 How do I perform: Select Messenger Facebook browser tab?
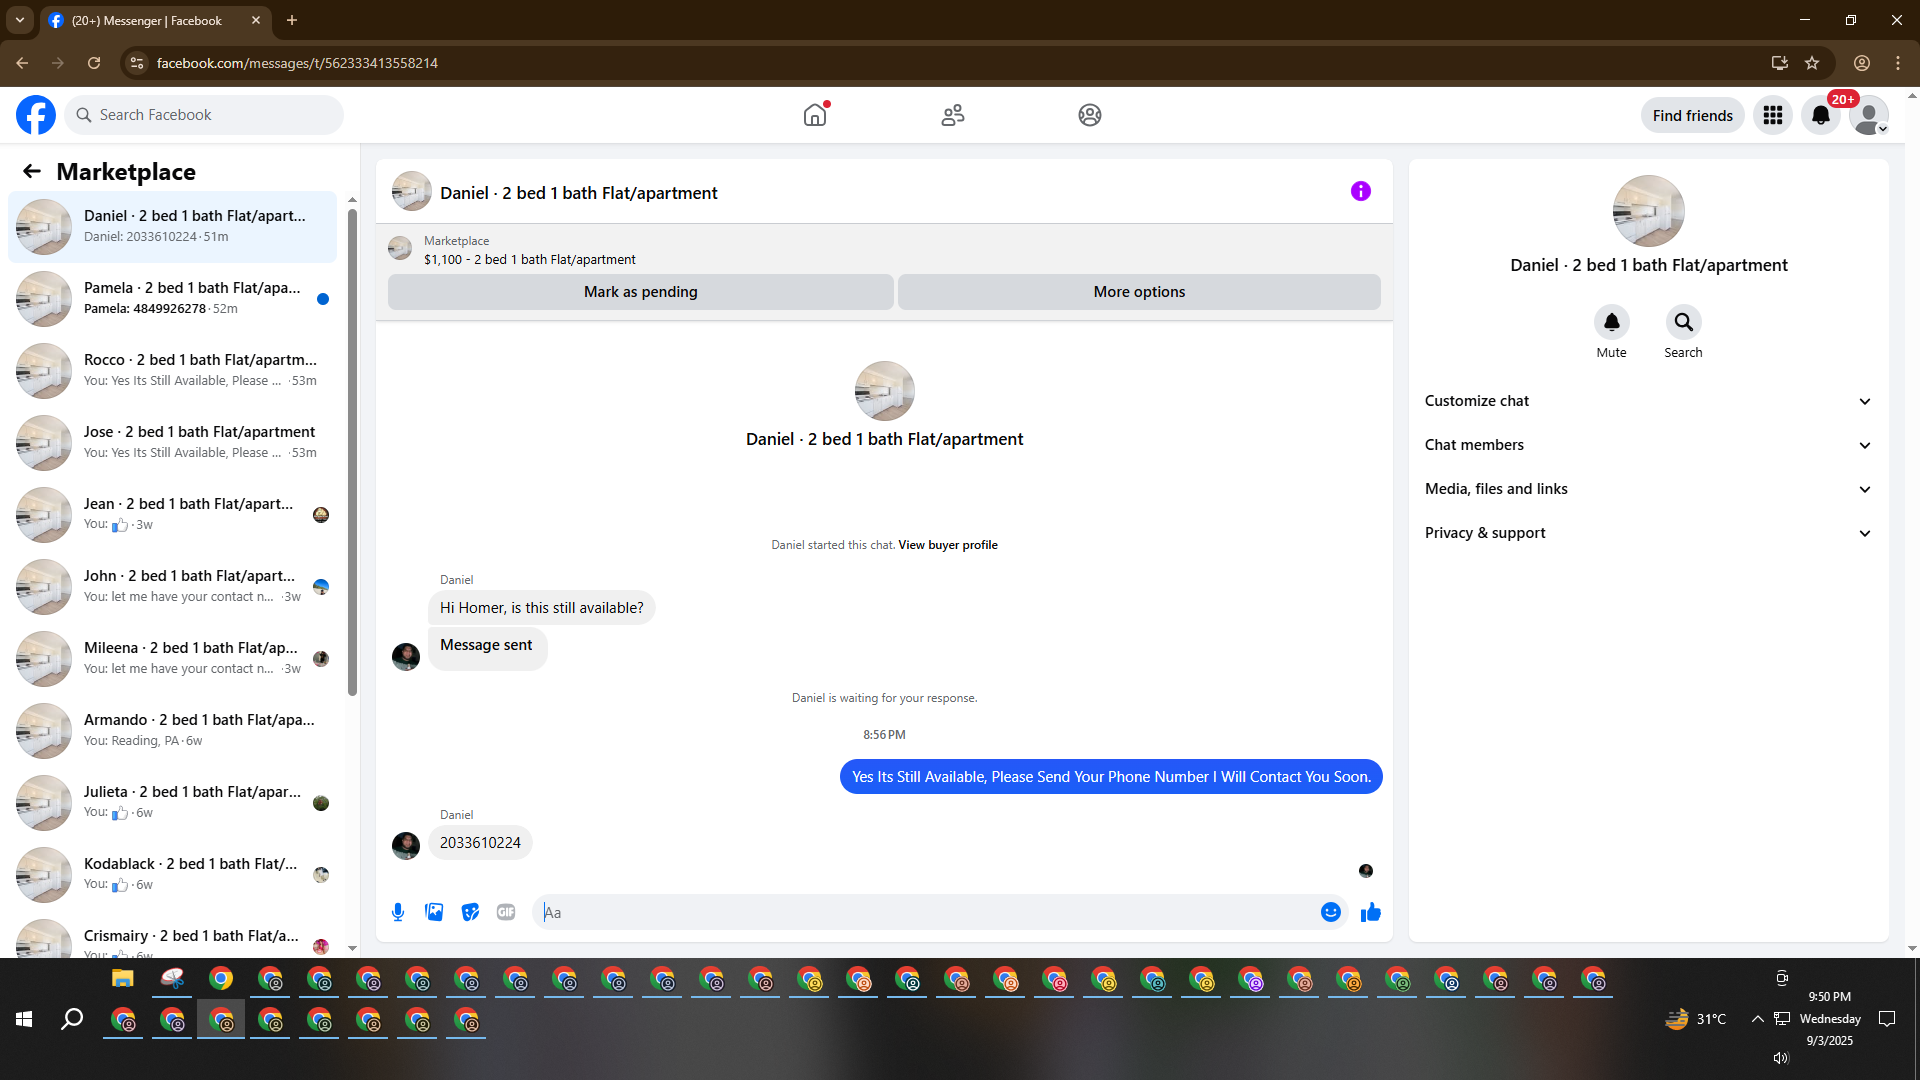pos(155,20)
